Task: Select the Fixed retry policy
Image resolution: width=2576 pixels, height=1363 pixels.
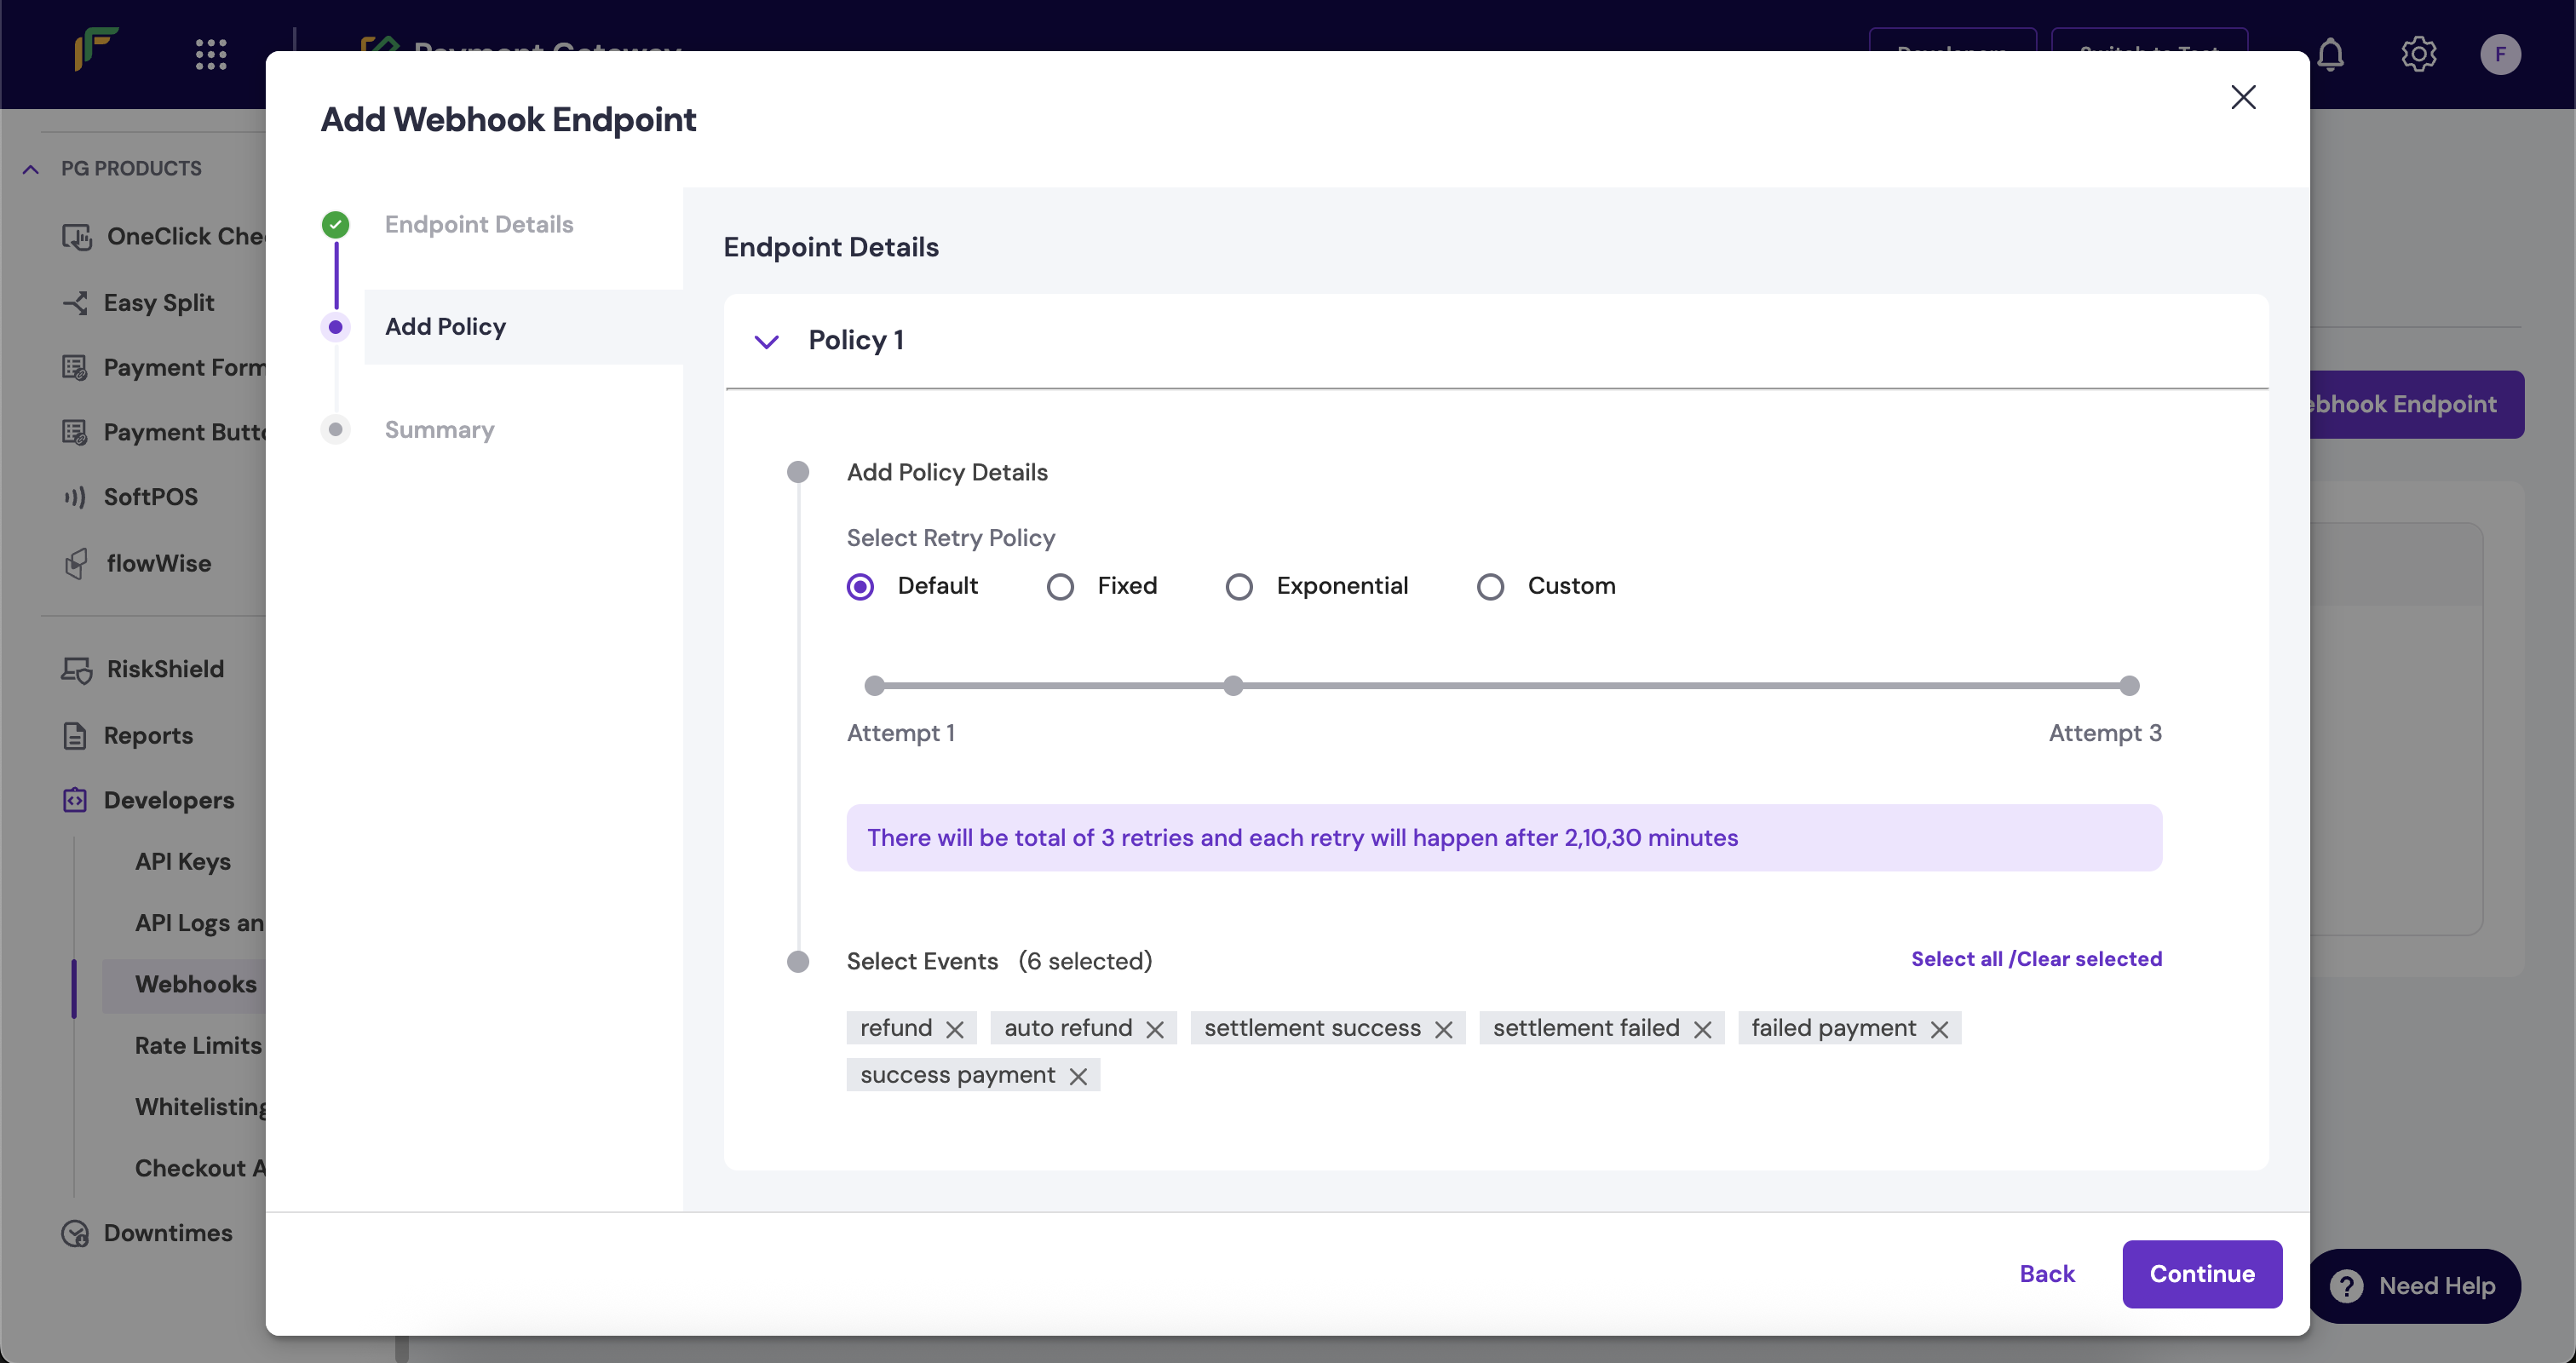Action: [1060, 586]
